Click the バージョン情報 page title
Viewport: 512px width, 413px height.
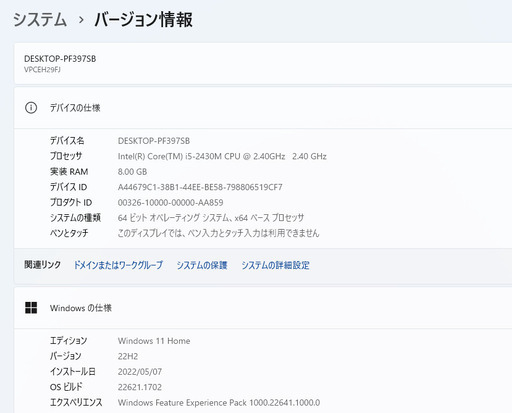click(143, 20)
